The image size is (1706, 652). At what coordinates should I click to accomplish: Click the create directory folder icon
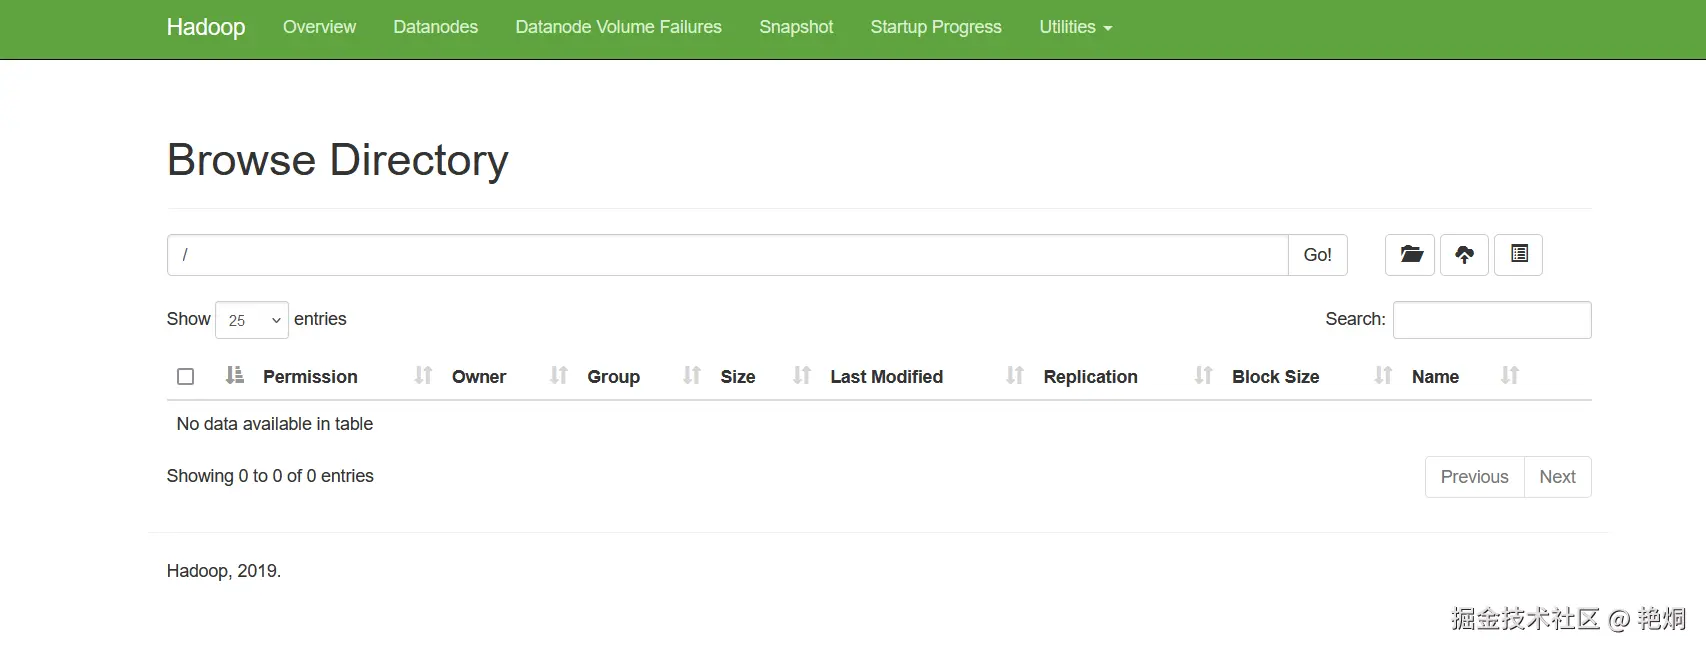[x=1410, y=255]
